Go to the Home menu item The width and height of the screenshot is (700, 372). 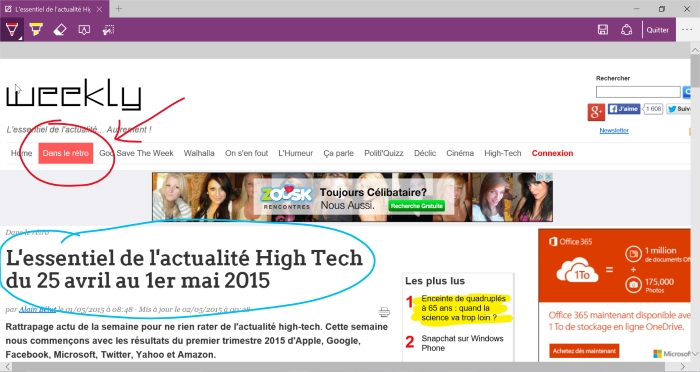pyautogui.click(x=21, y=153)
